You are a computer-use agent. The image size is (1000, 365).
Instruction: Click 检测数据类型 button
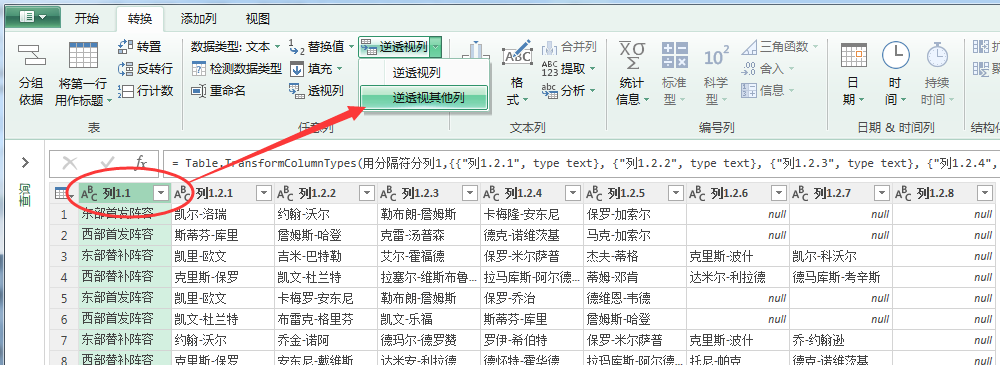pyautogui.click(x=237, y=68)
